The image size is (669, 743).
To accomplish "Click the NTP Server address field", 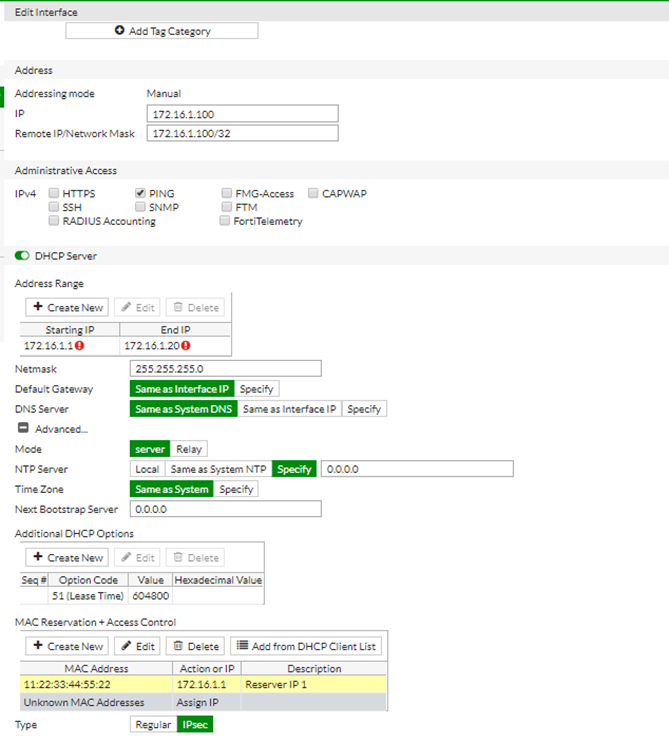I will pyautogui.click(x=417, y=469).
